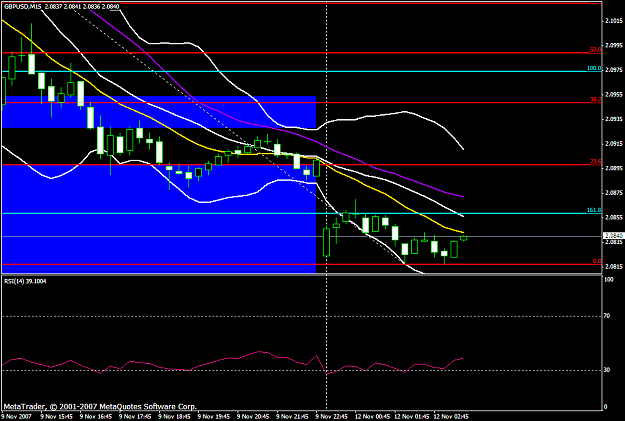The height and width of the screenshot is (421, 625).
Task: Click the 2.0815 price axis label
Action: pos(614,267)
